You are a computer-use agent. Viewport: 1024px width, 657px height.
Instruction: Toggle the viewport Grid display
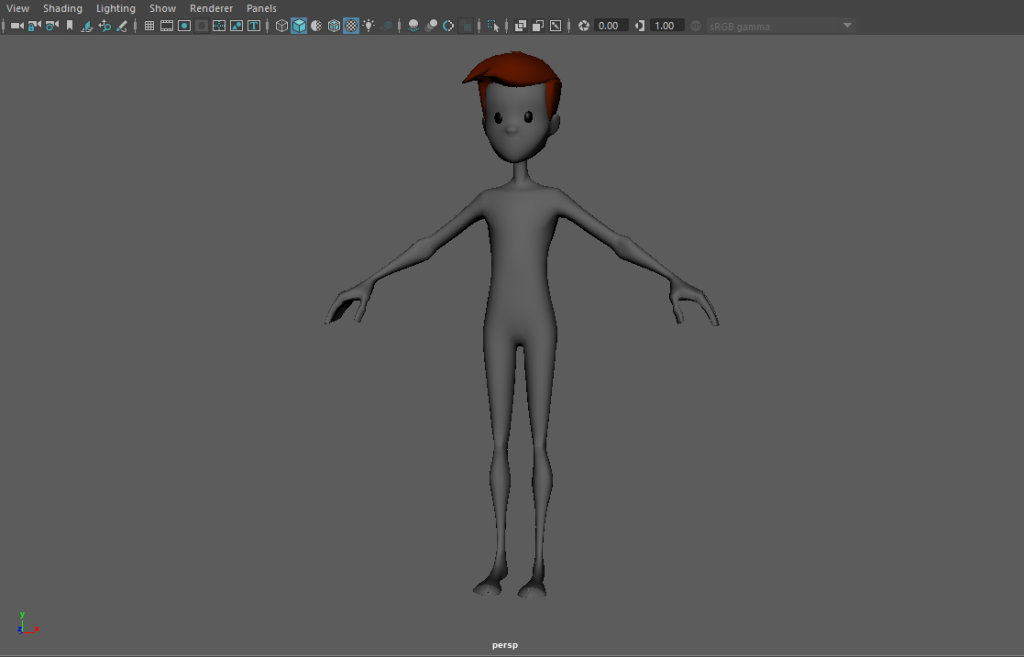tap(149, 26)
